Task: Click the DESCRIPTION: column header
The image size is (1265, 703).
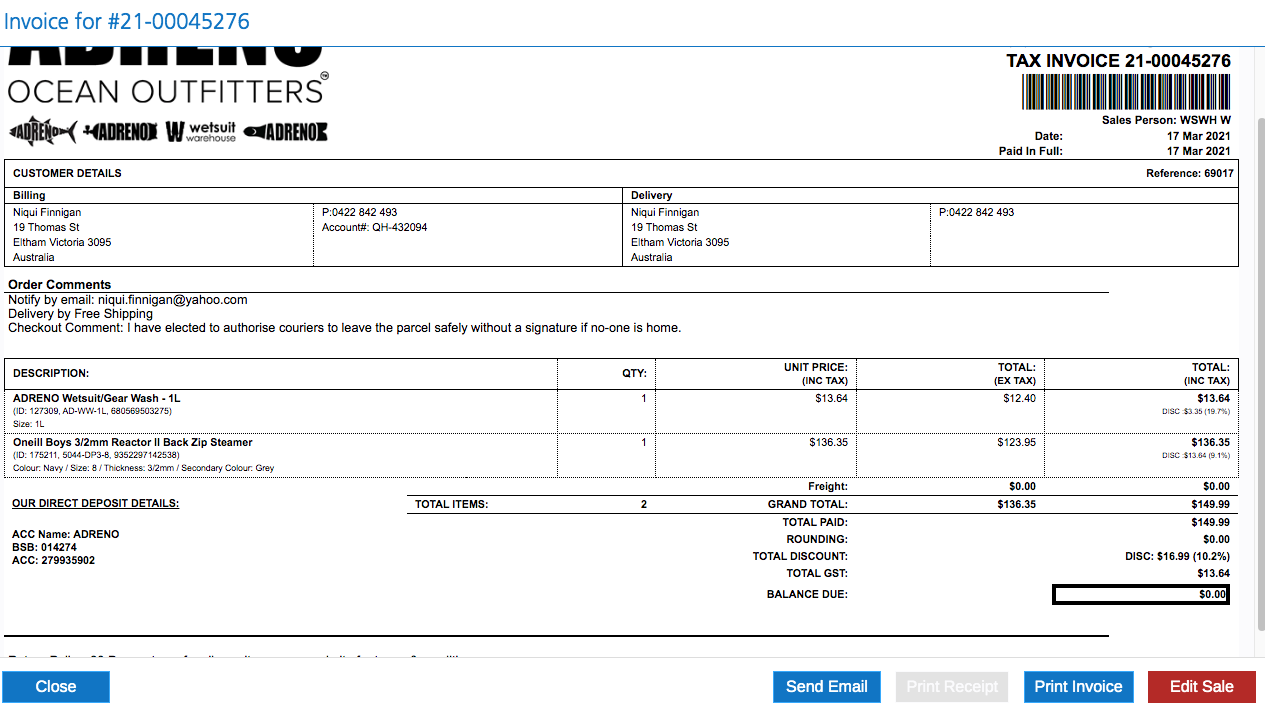Action: [51, 373]
